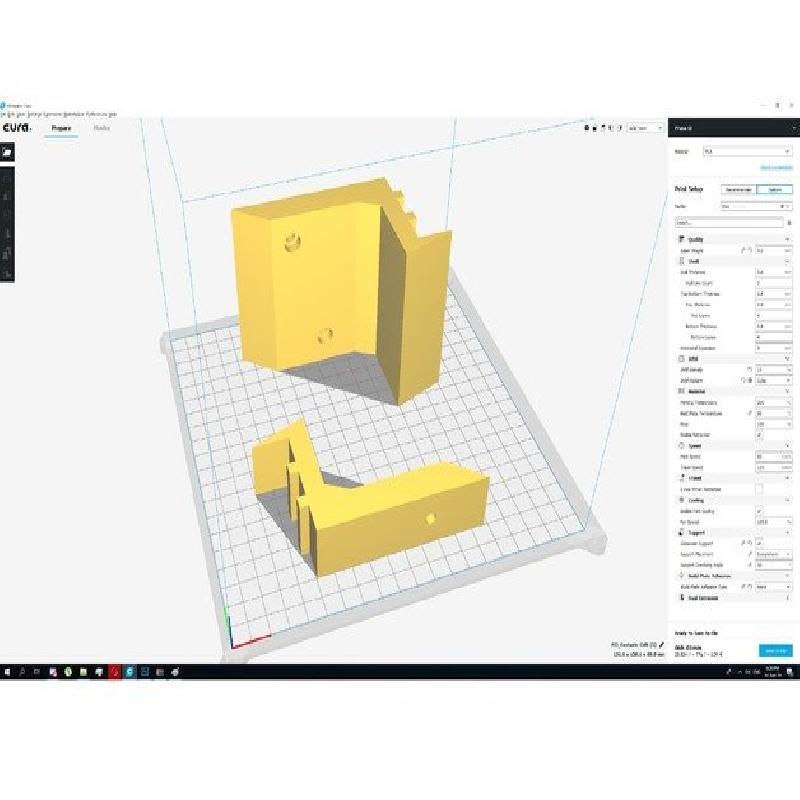Click the Print Speed value field

(x=773, y=457)
